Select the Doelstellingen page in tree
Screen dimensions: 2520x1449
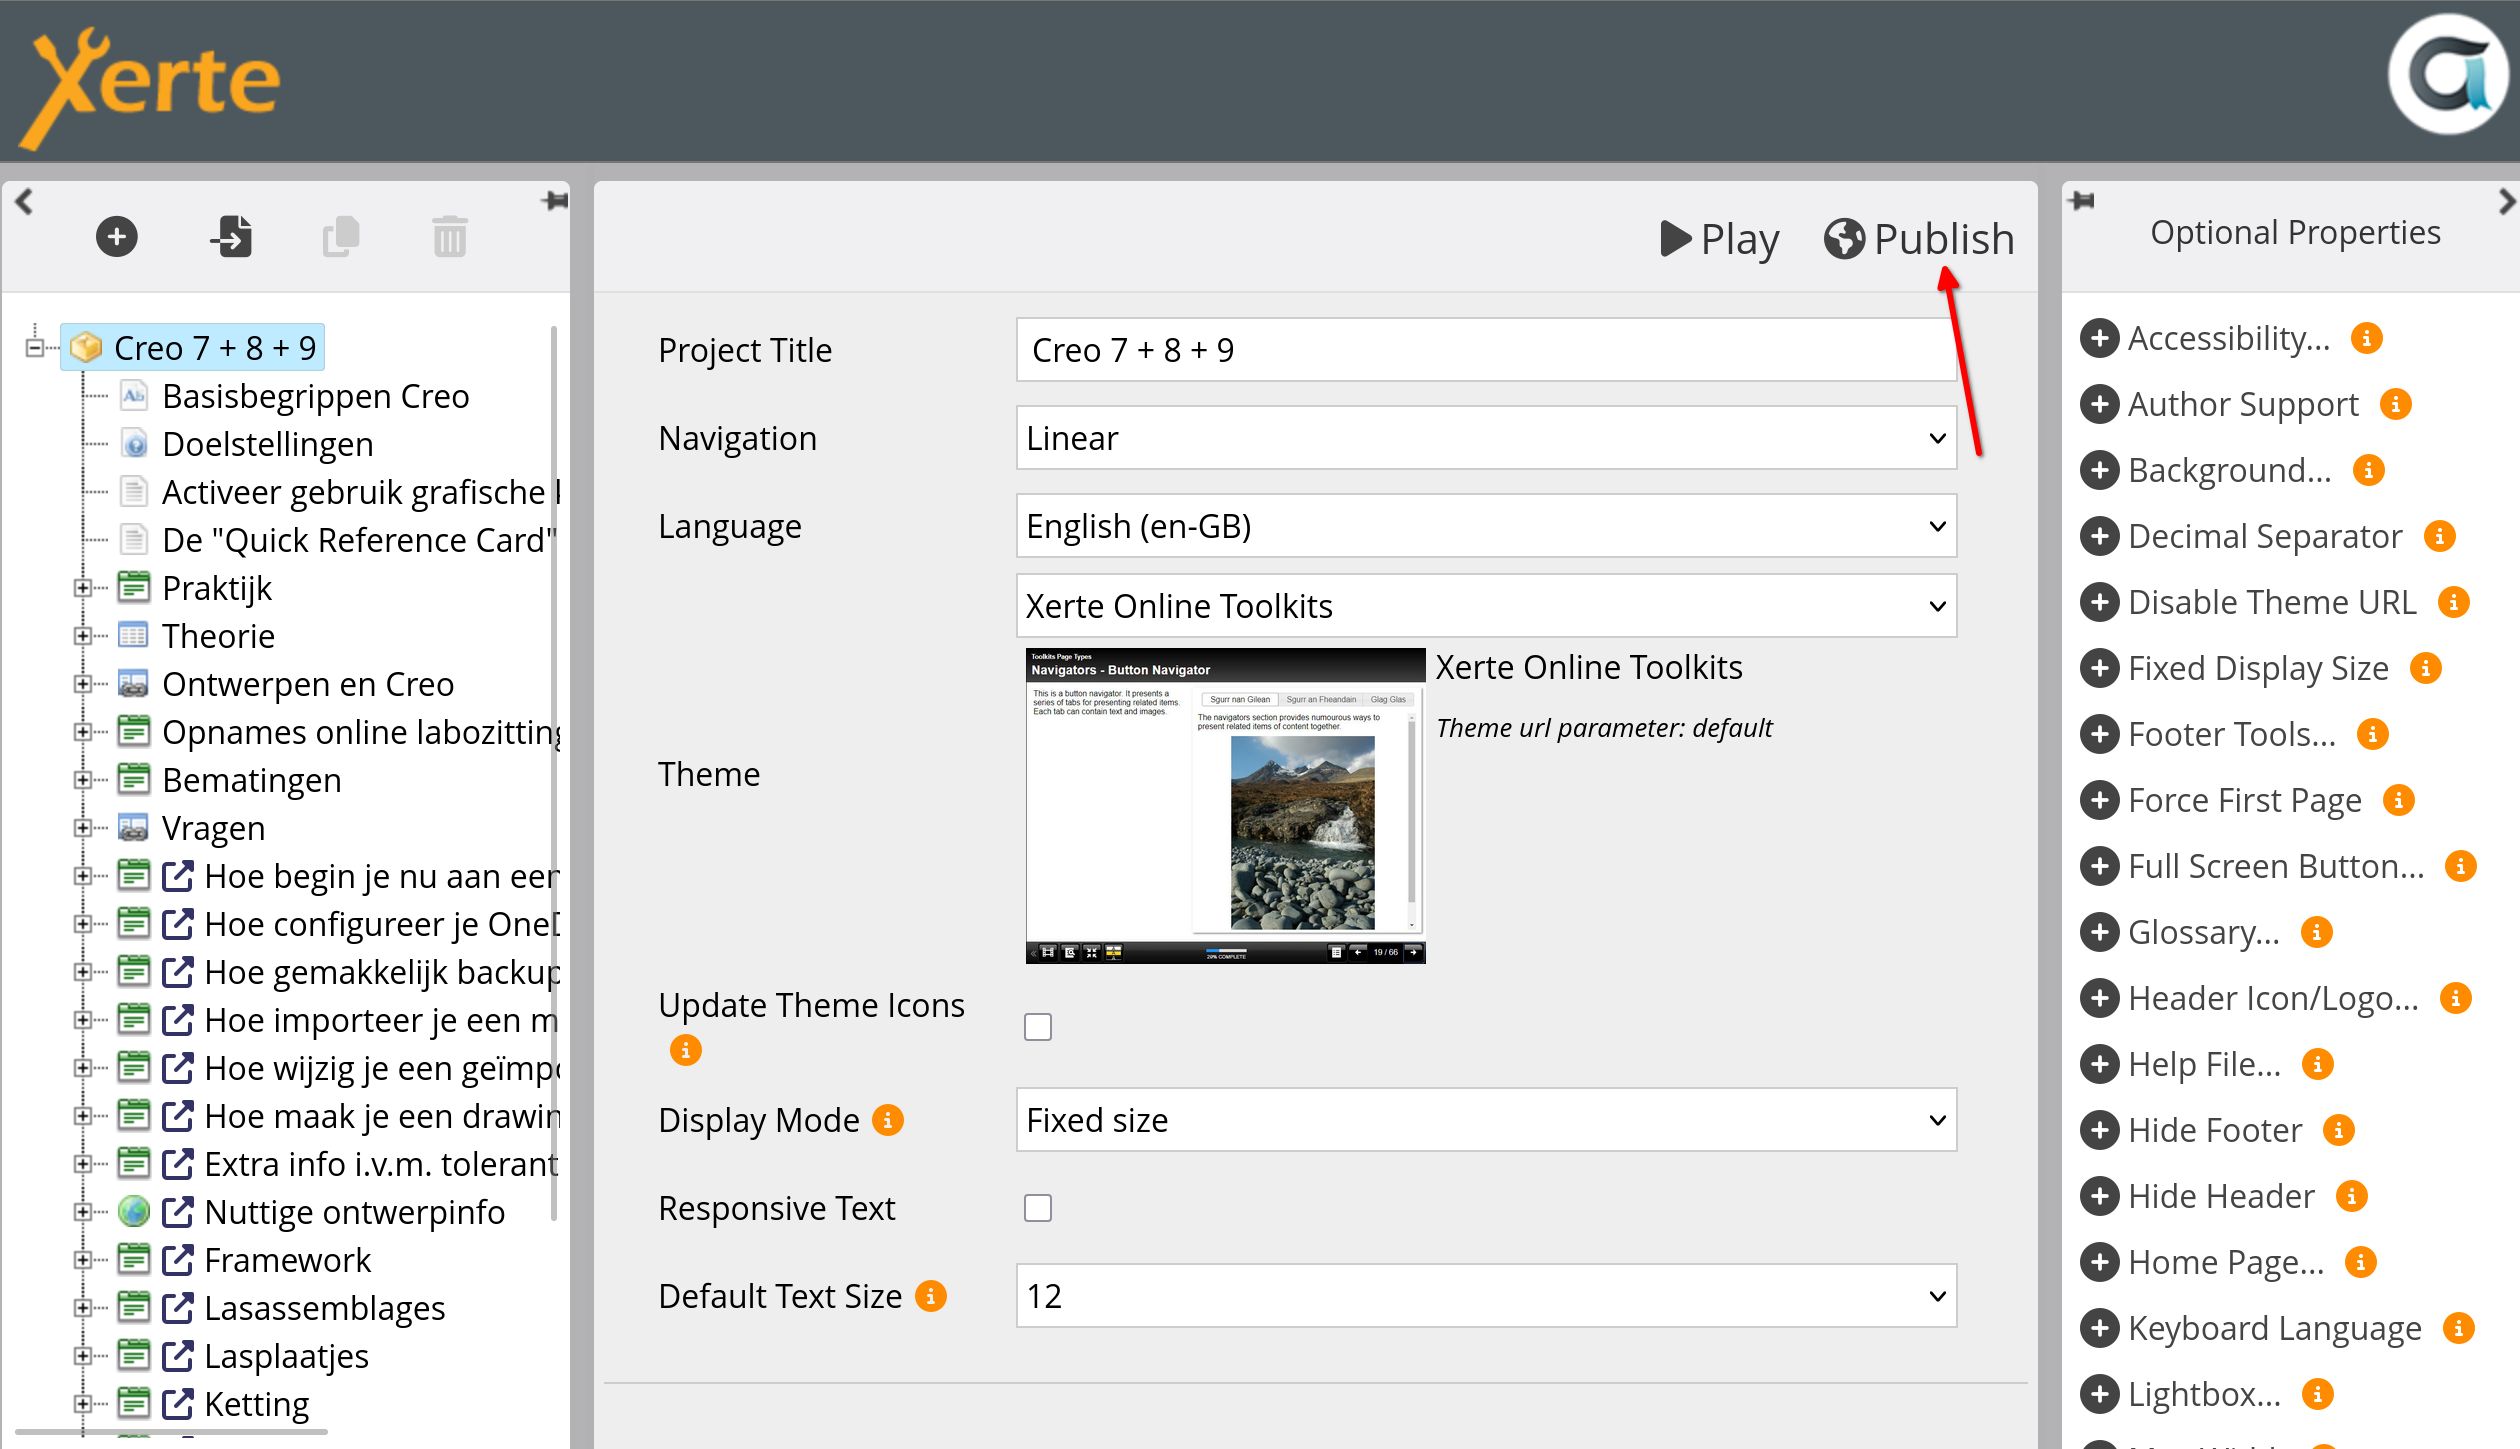point(267,444)
